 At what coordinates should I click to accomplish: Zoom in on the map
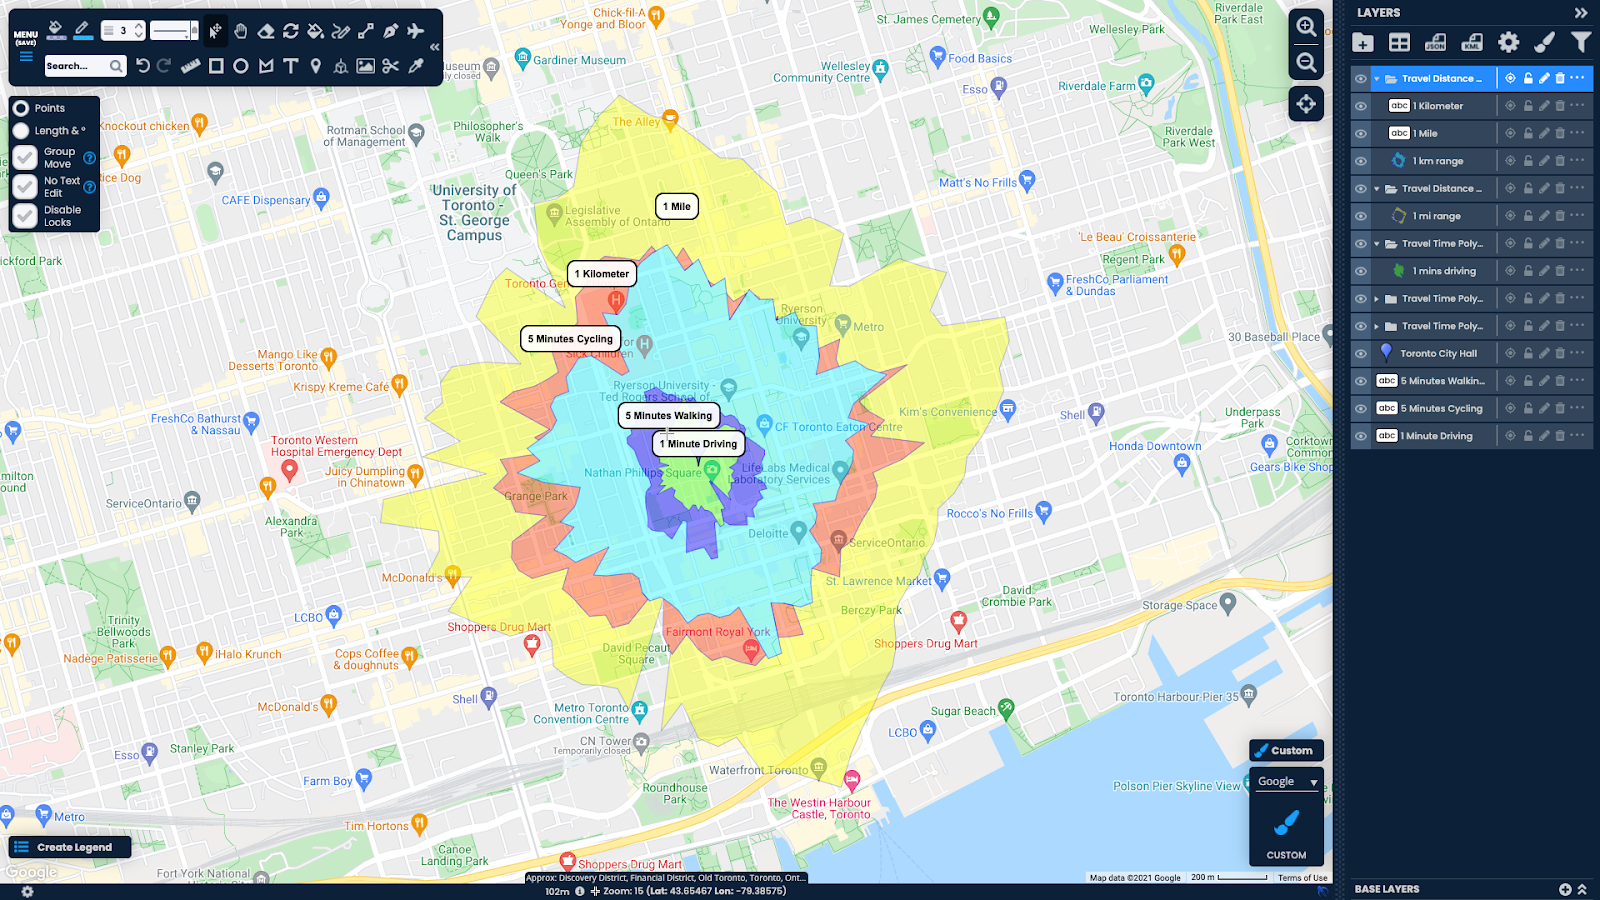(x=1306, y=27)
